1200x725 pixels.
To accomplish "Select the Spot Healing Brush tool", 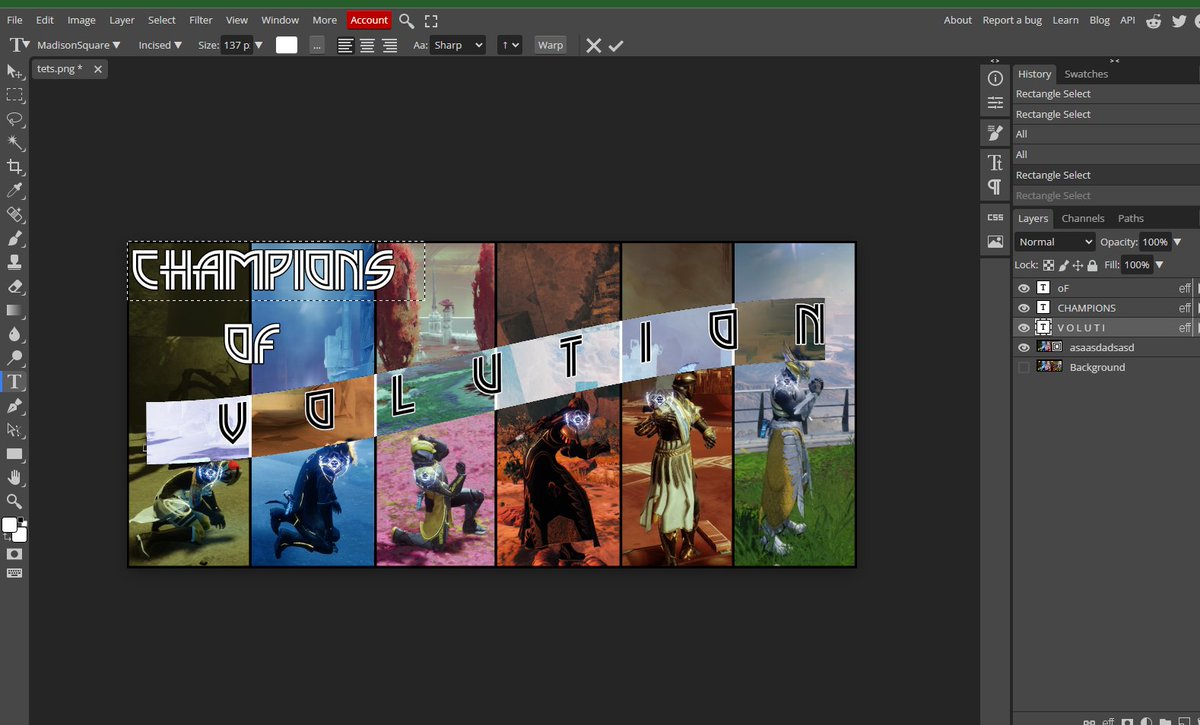I will 14,215.
